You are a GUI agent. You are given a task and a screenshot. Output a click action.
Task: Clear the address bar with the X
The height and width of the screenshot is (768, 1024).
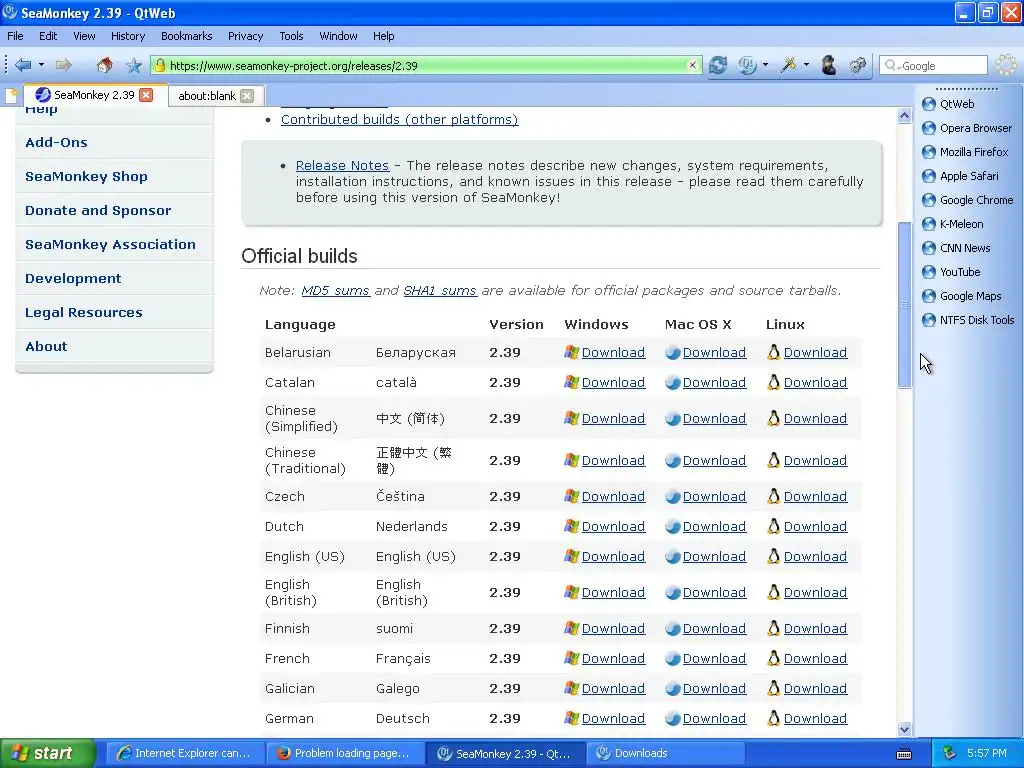click(692, 65)
